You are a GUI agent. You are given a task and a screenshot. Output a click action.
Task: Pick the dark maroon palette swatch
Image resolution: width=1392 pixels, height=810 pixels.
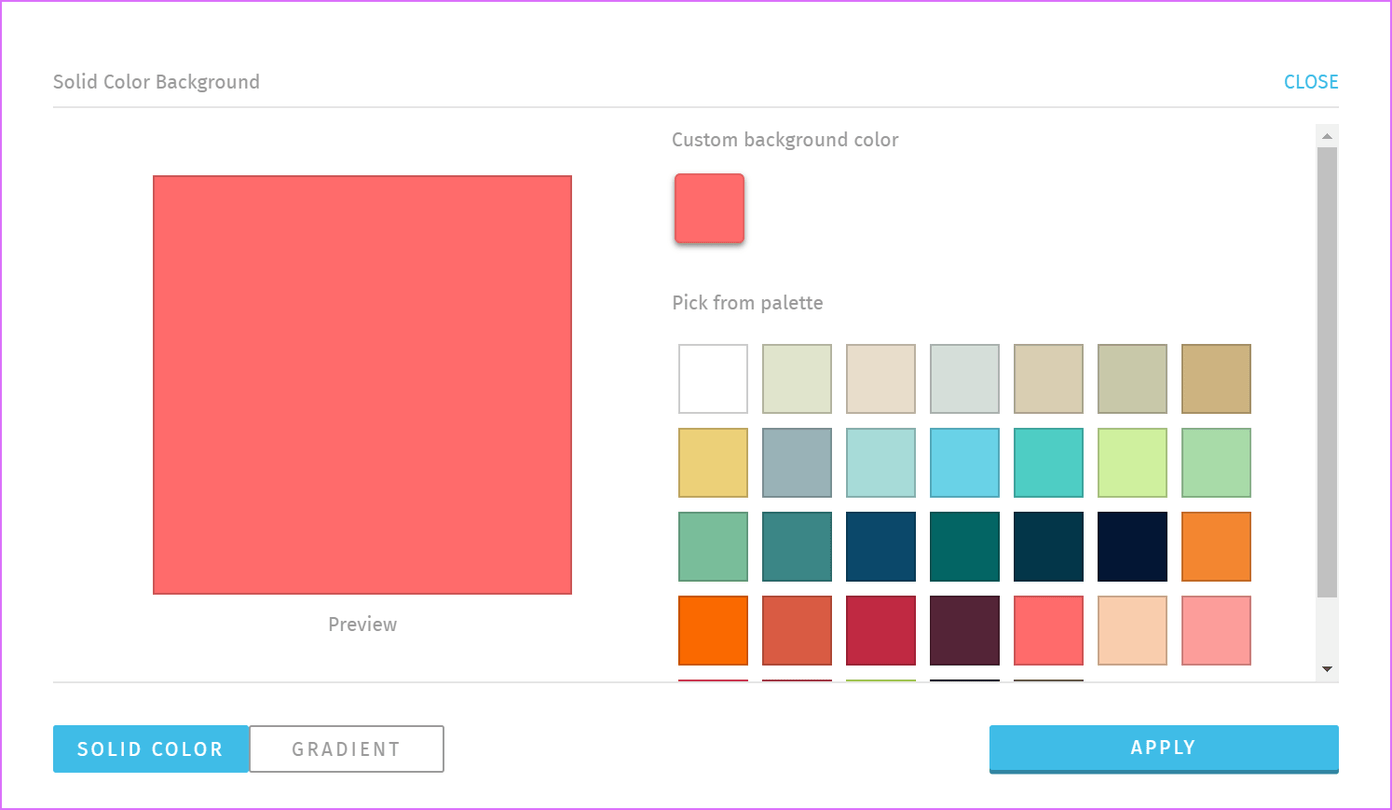coord(965,631)
